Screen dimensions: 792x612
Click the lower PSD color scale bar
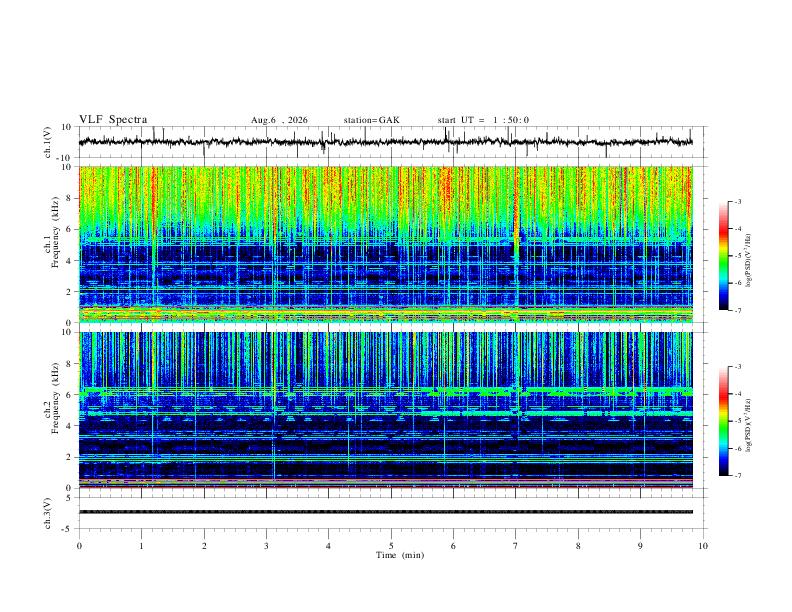[723, 421]
